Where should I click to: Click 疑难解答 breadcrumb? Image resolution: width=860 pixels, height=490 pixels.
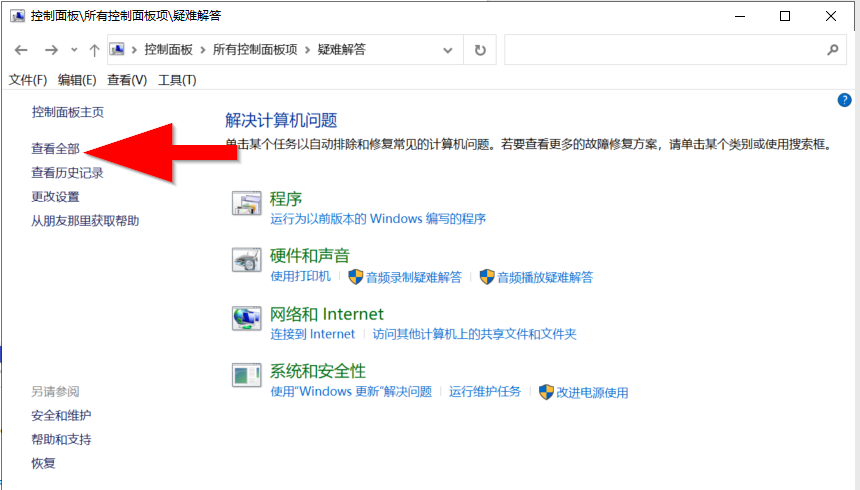coord(342,49)
